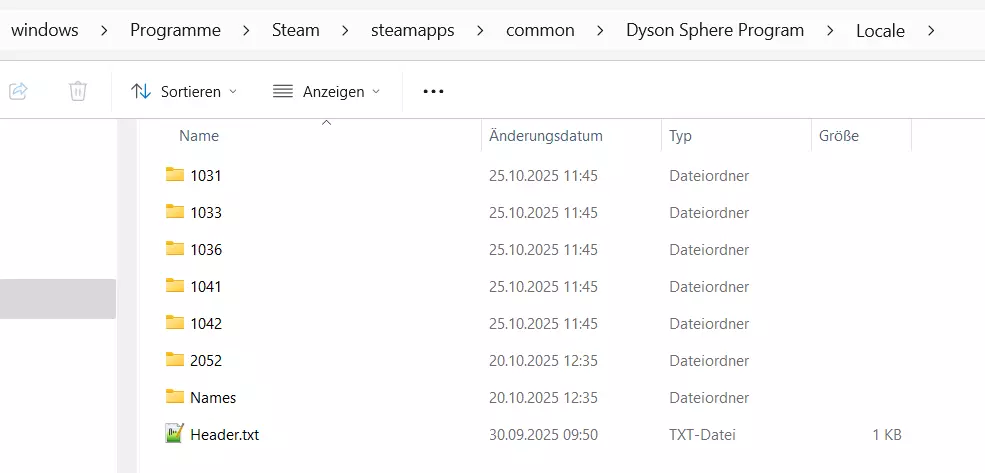Expand the chevron after Locale in breadcrumb
This screenshot has height=473, width=985.
point(932,30)
